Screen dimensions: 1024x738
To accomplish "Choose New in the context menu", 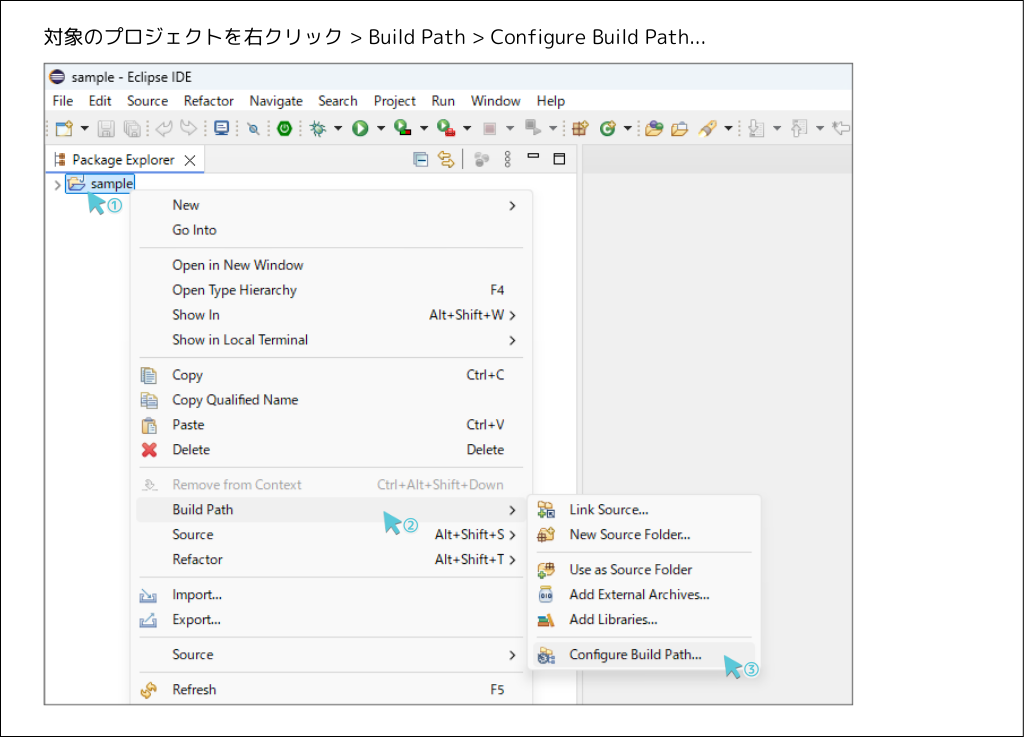I will point(331,206).
